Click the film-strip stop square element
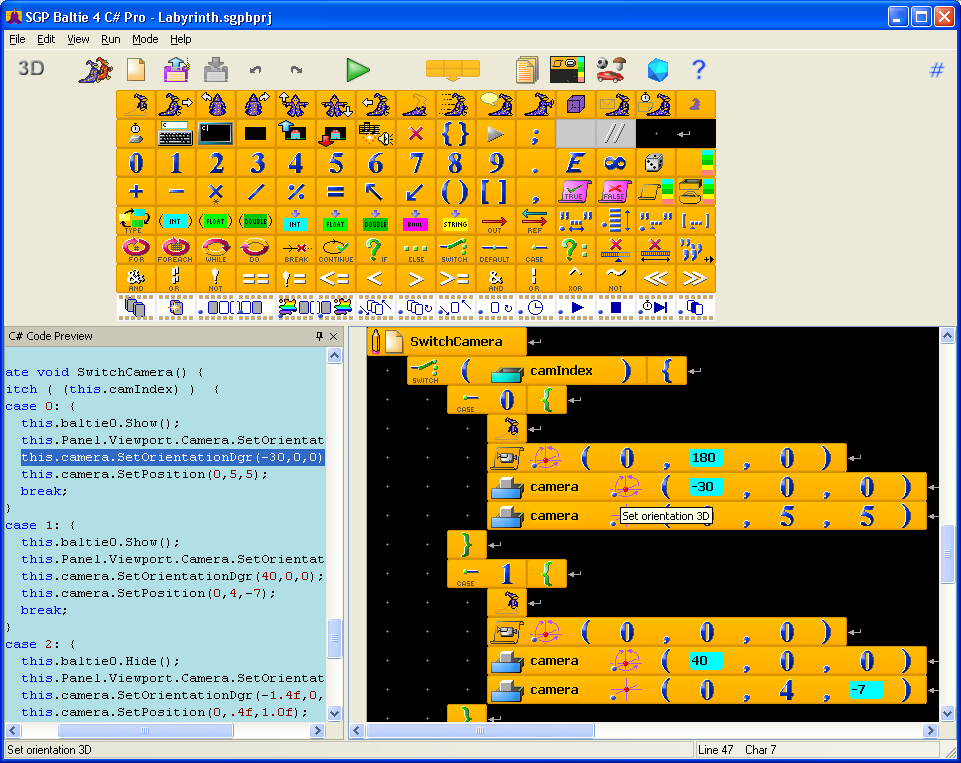This screenshot has height=763, width=961. coord(615,308)
